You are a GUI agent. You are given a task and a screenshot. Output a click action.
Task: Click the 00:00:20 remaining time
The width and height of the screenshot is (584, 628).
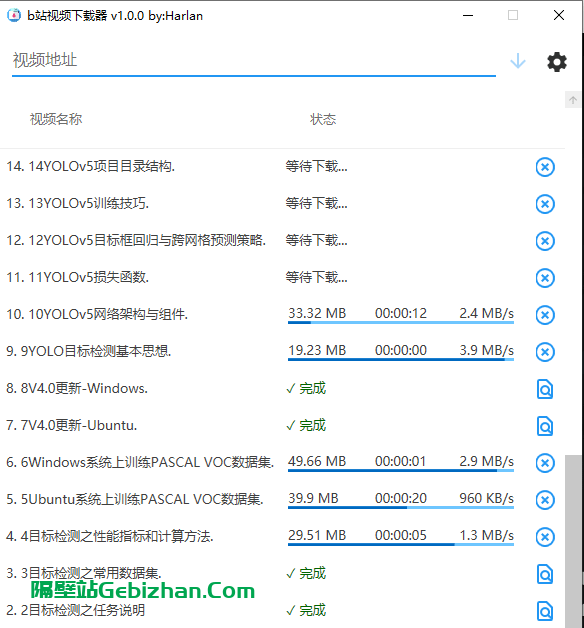point(401,498)
